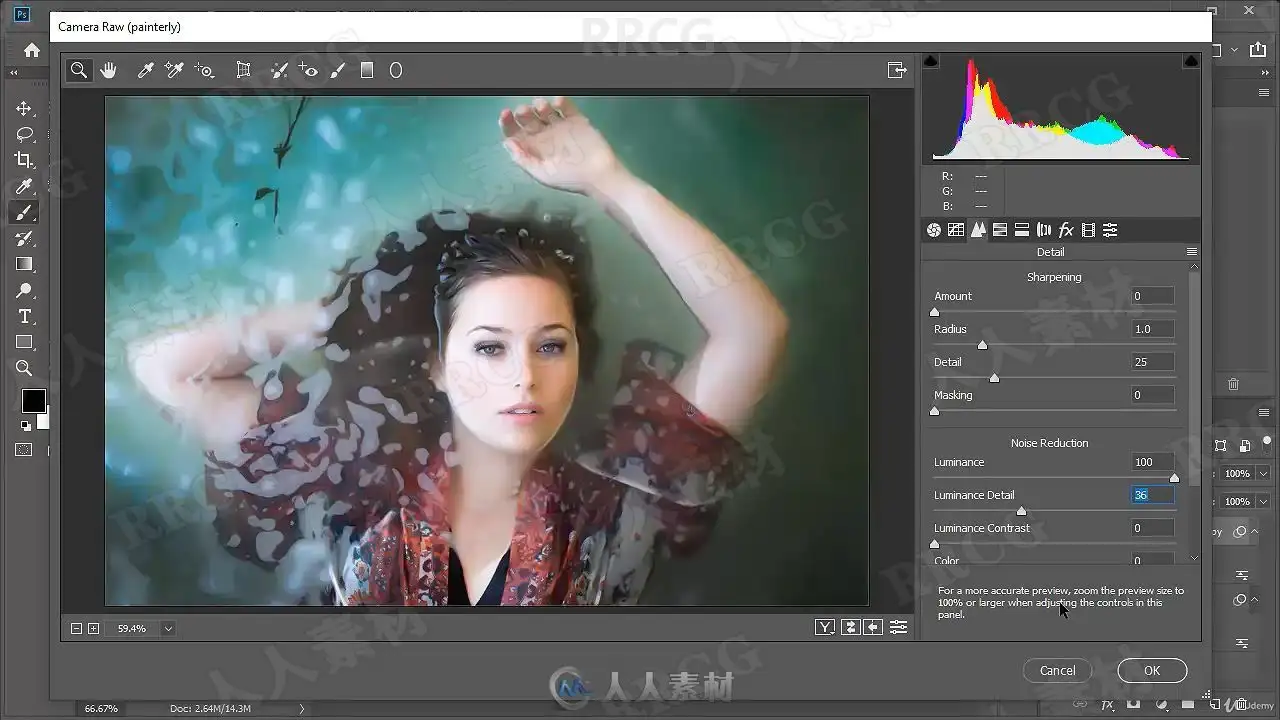Cycle Before/After preview views
1280x720 pixels.
pyautogui.click(x=825, y=627)
